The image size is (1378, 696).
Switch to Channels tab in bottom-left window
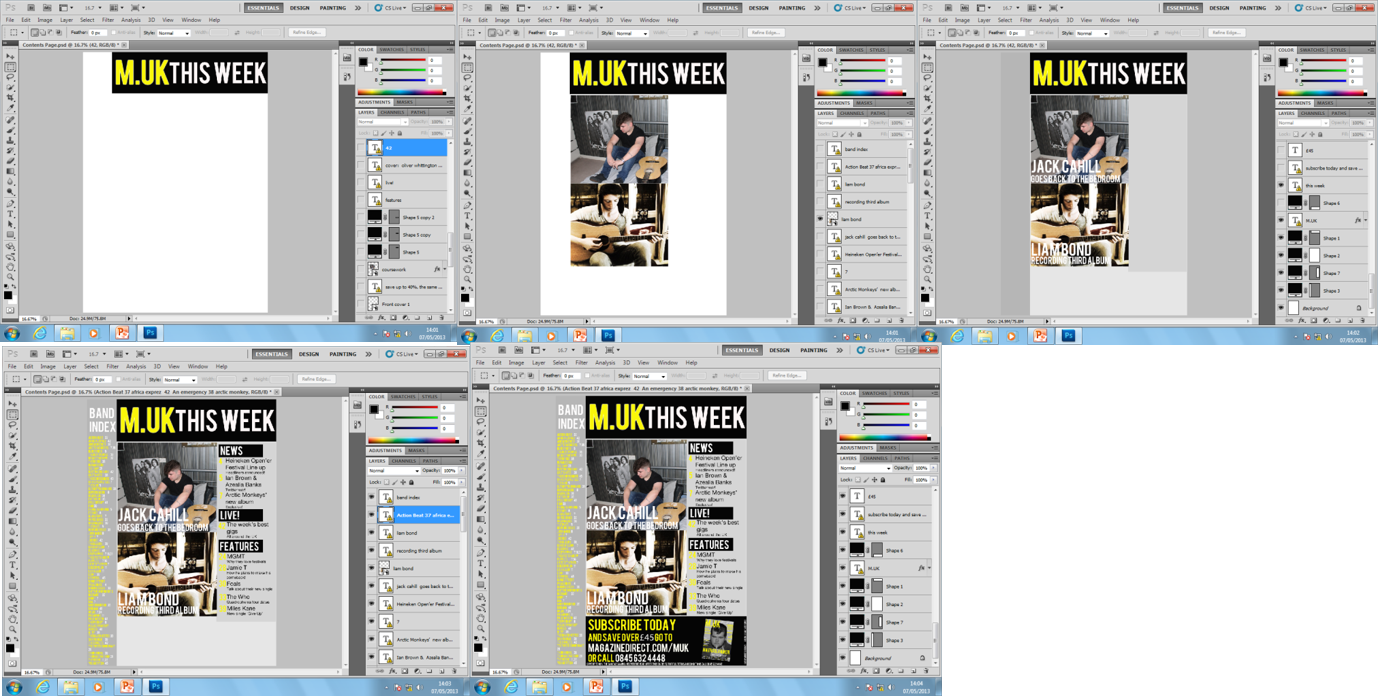coord(404,460)
